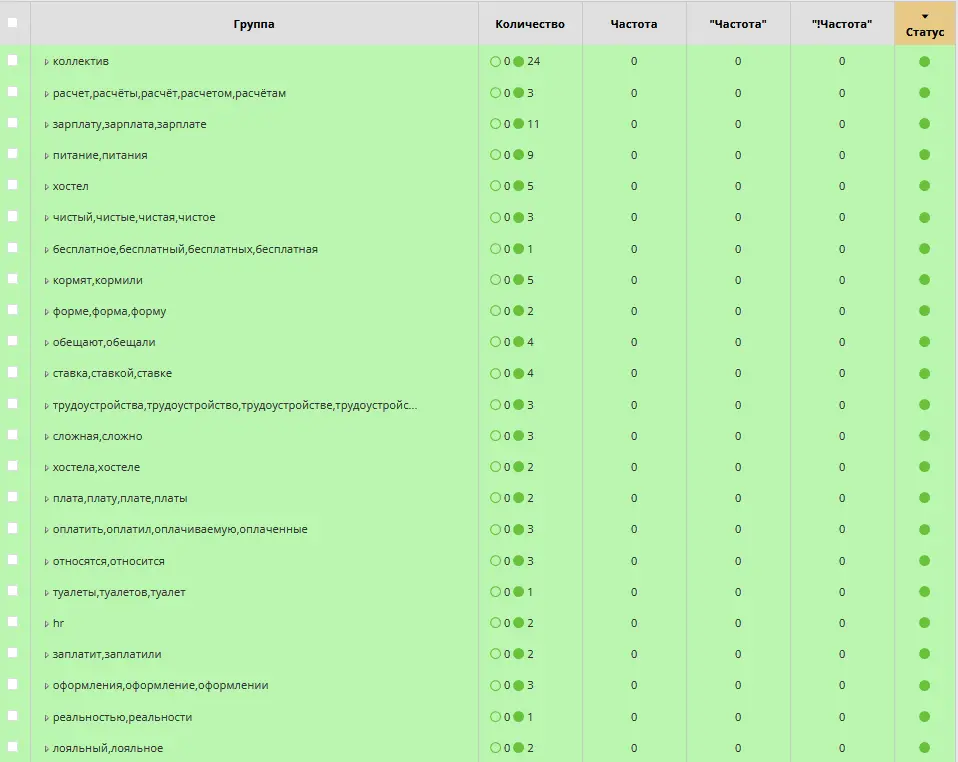Click filled green circle in кормят count cell

pyautogui.click(x=518, y=280)
